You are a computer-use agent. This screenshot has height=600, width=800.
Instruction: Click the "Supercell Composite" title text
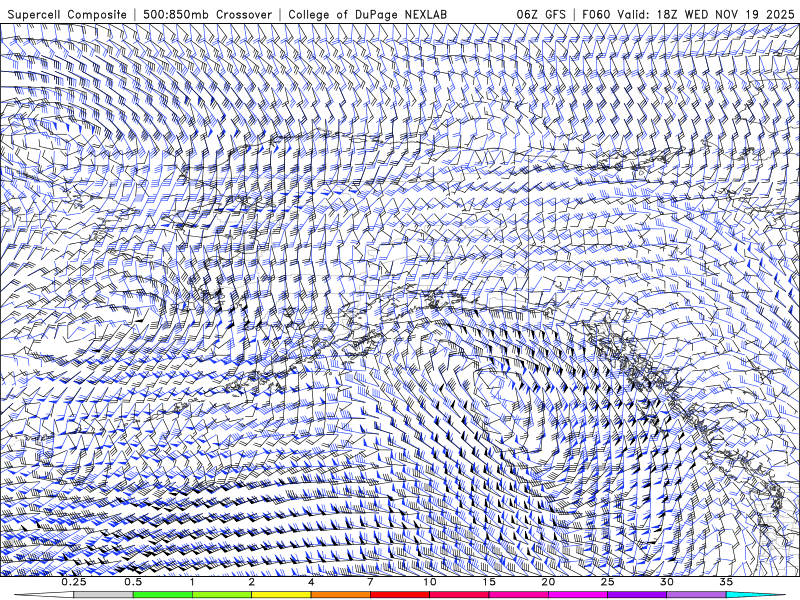67,14
